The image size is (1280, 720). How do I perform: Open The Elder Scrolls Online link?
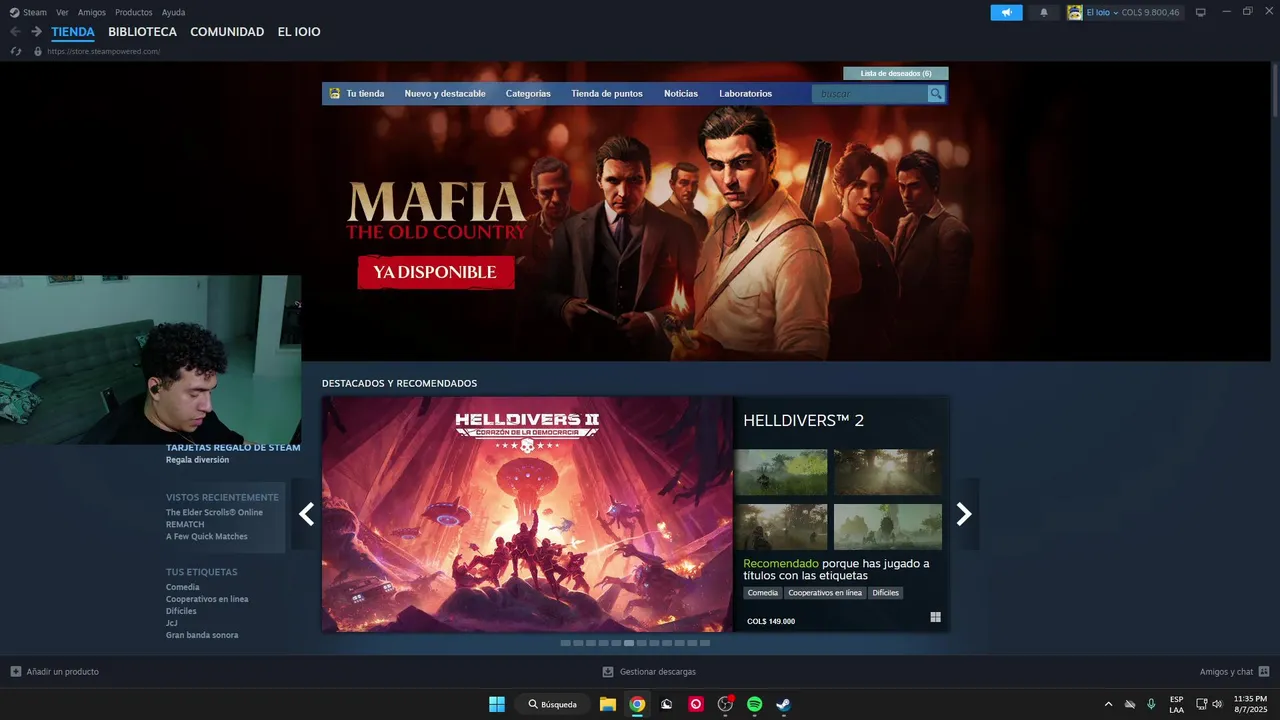coord(214,512)
